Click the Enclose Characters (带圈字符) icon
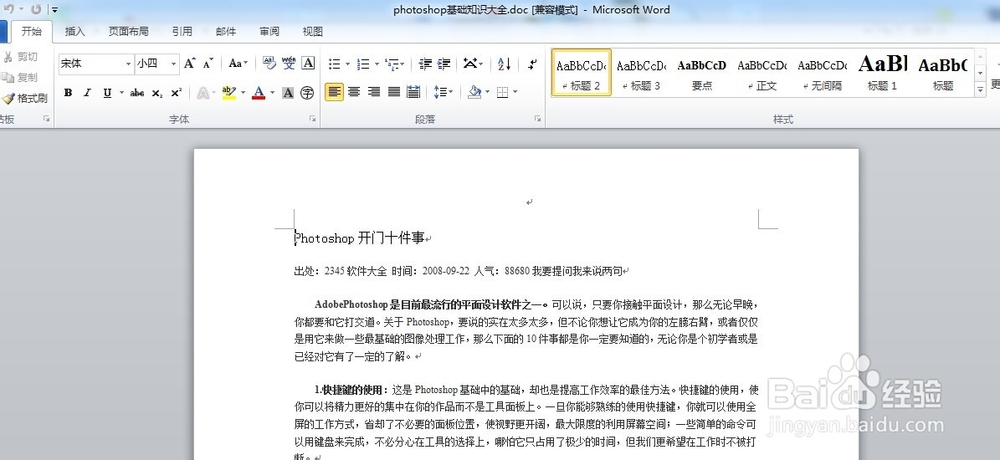The height and width of the screenshot is (460, 1000). [307, 93]
